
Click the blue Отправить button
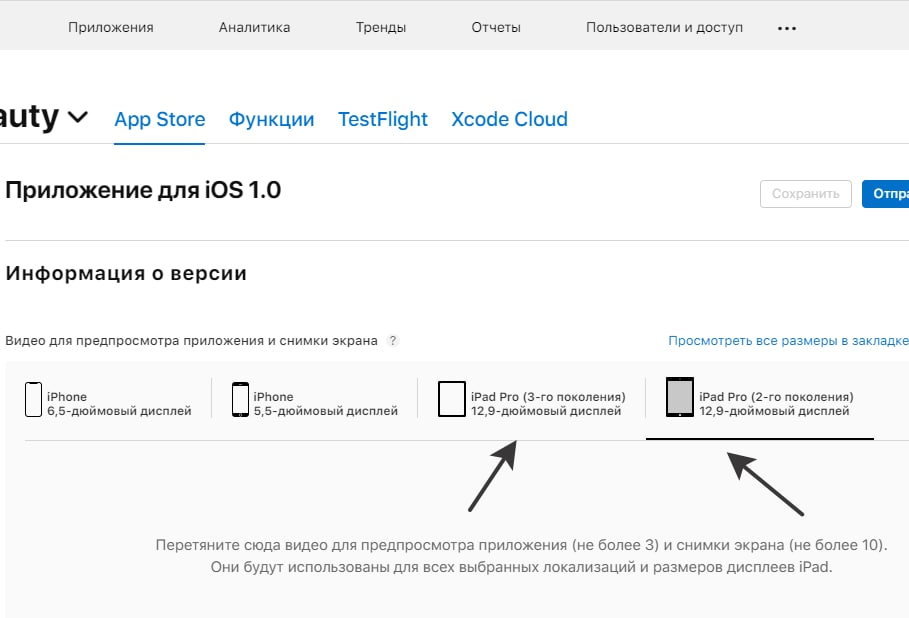tap(886, 194)
